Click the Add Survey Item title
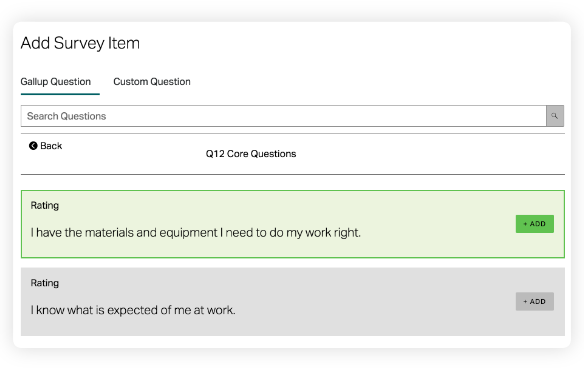Screen dimensions: 584x380 click(x=80, y=43)
